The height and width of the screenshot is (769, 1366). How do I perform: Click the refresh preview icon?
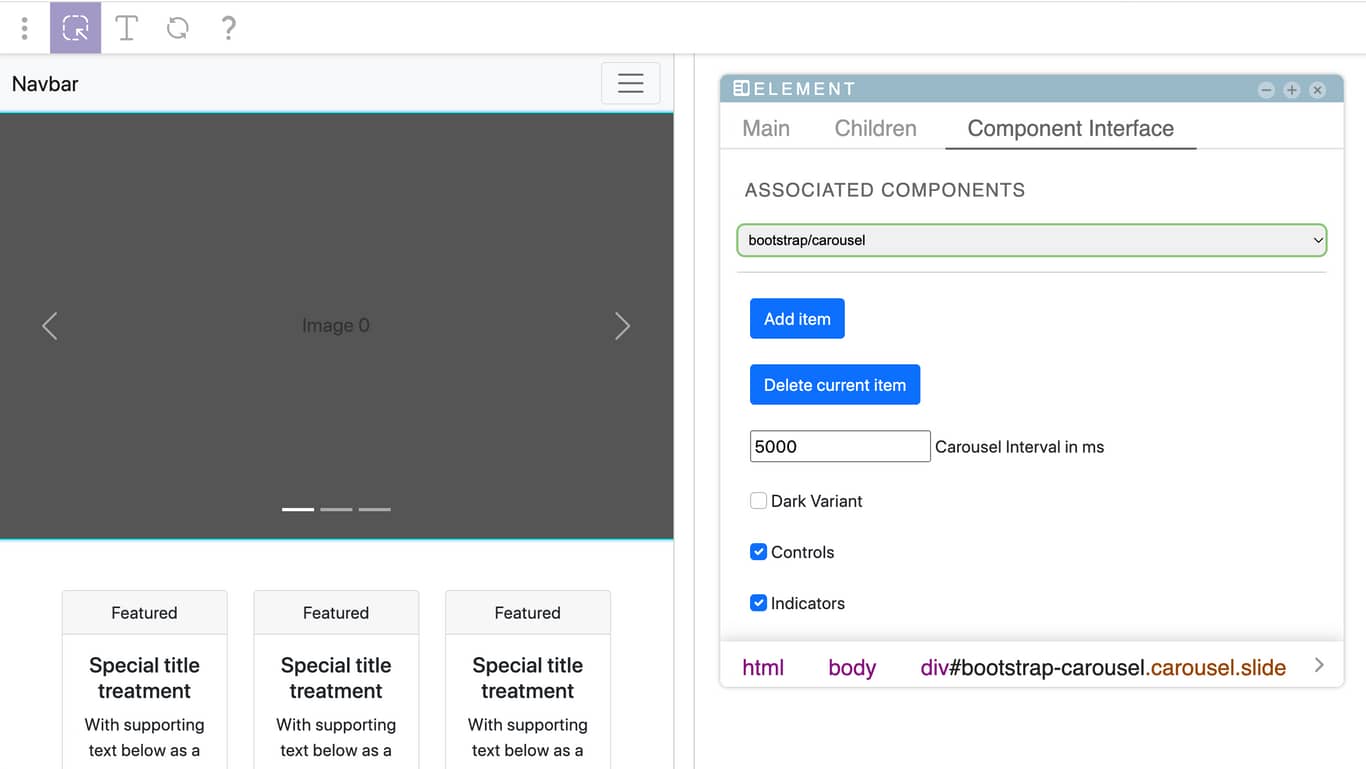click(x=178, y=28)
